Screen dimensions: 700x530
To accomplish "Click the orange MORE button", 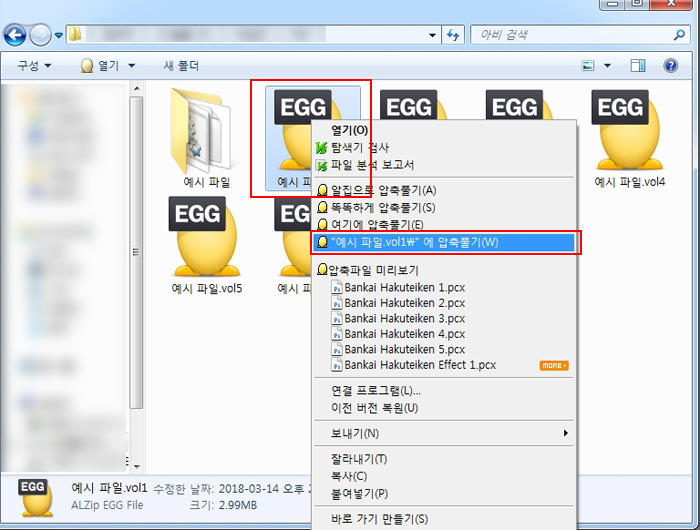I will pyautogui.click(x=554, y=365).
